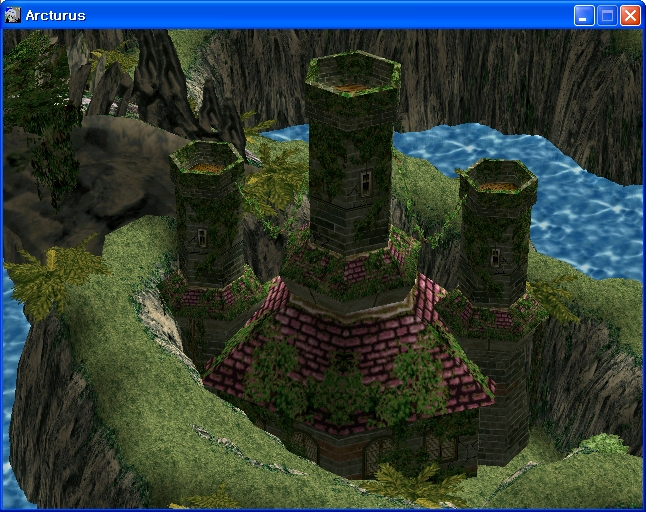Minimize the Arcturus window
The width and height of the screenshot is (646, 512).
point(585,15)
